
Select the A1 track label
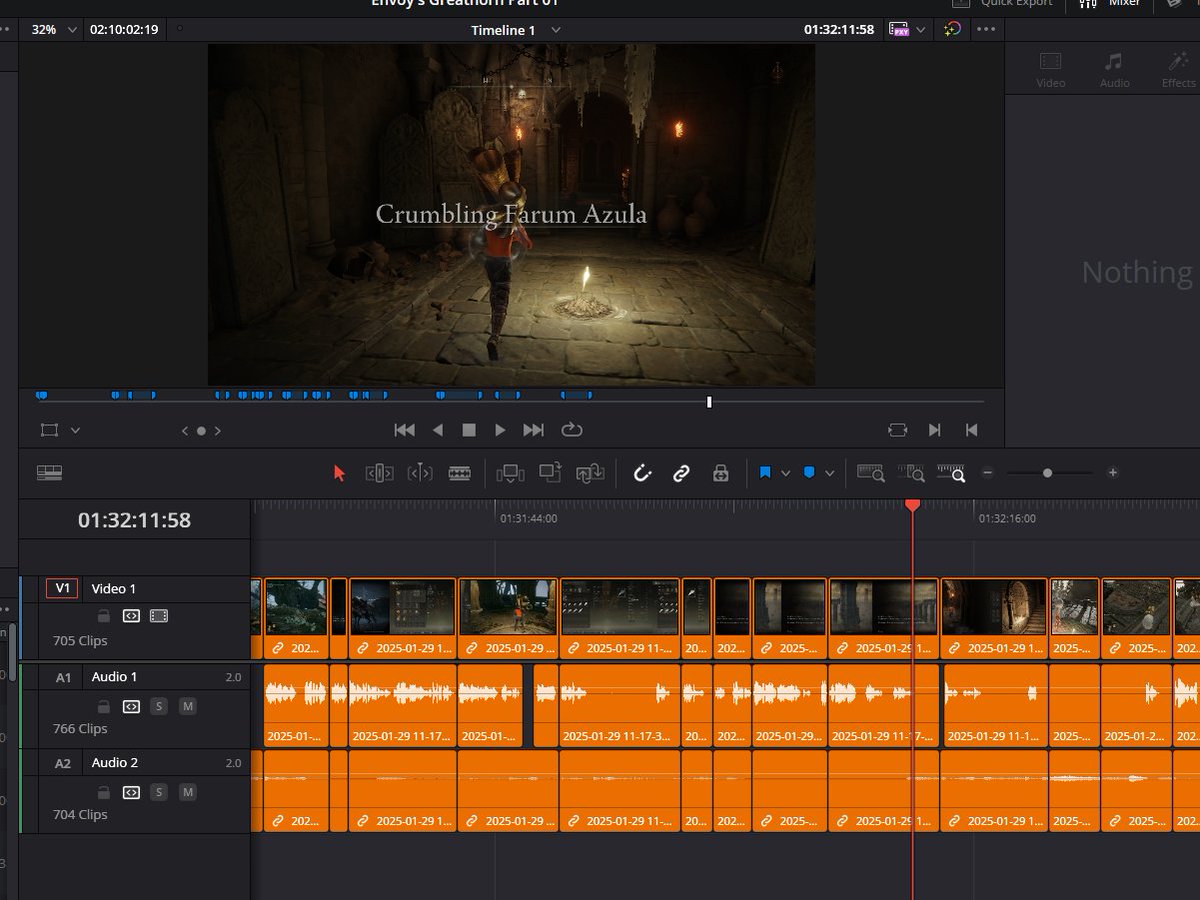tap(63, 677)
